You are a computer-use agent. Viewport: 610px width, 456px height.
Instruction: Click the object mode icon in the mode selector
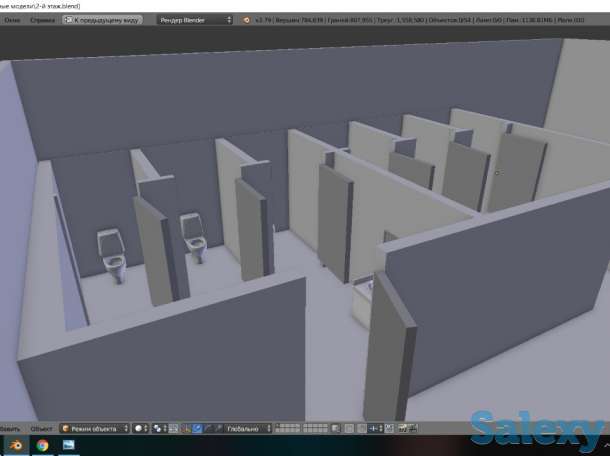point(66,429)
